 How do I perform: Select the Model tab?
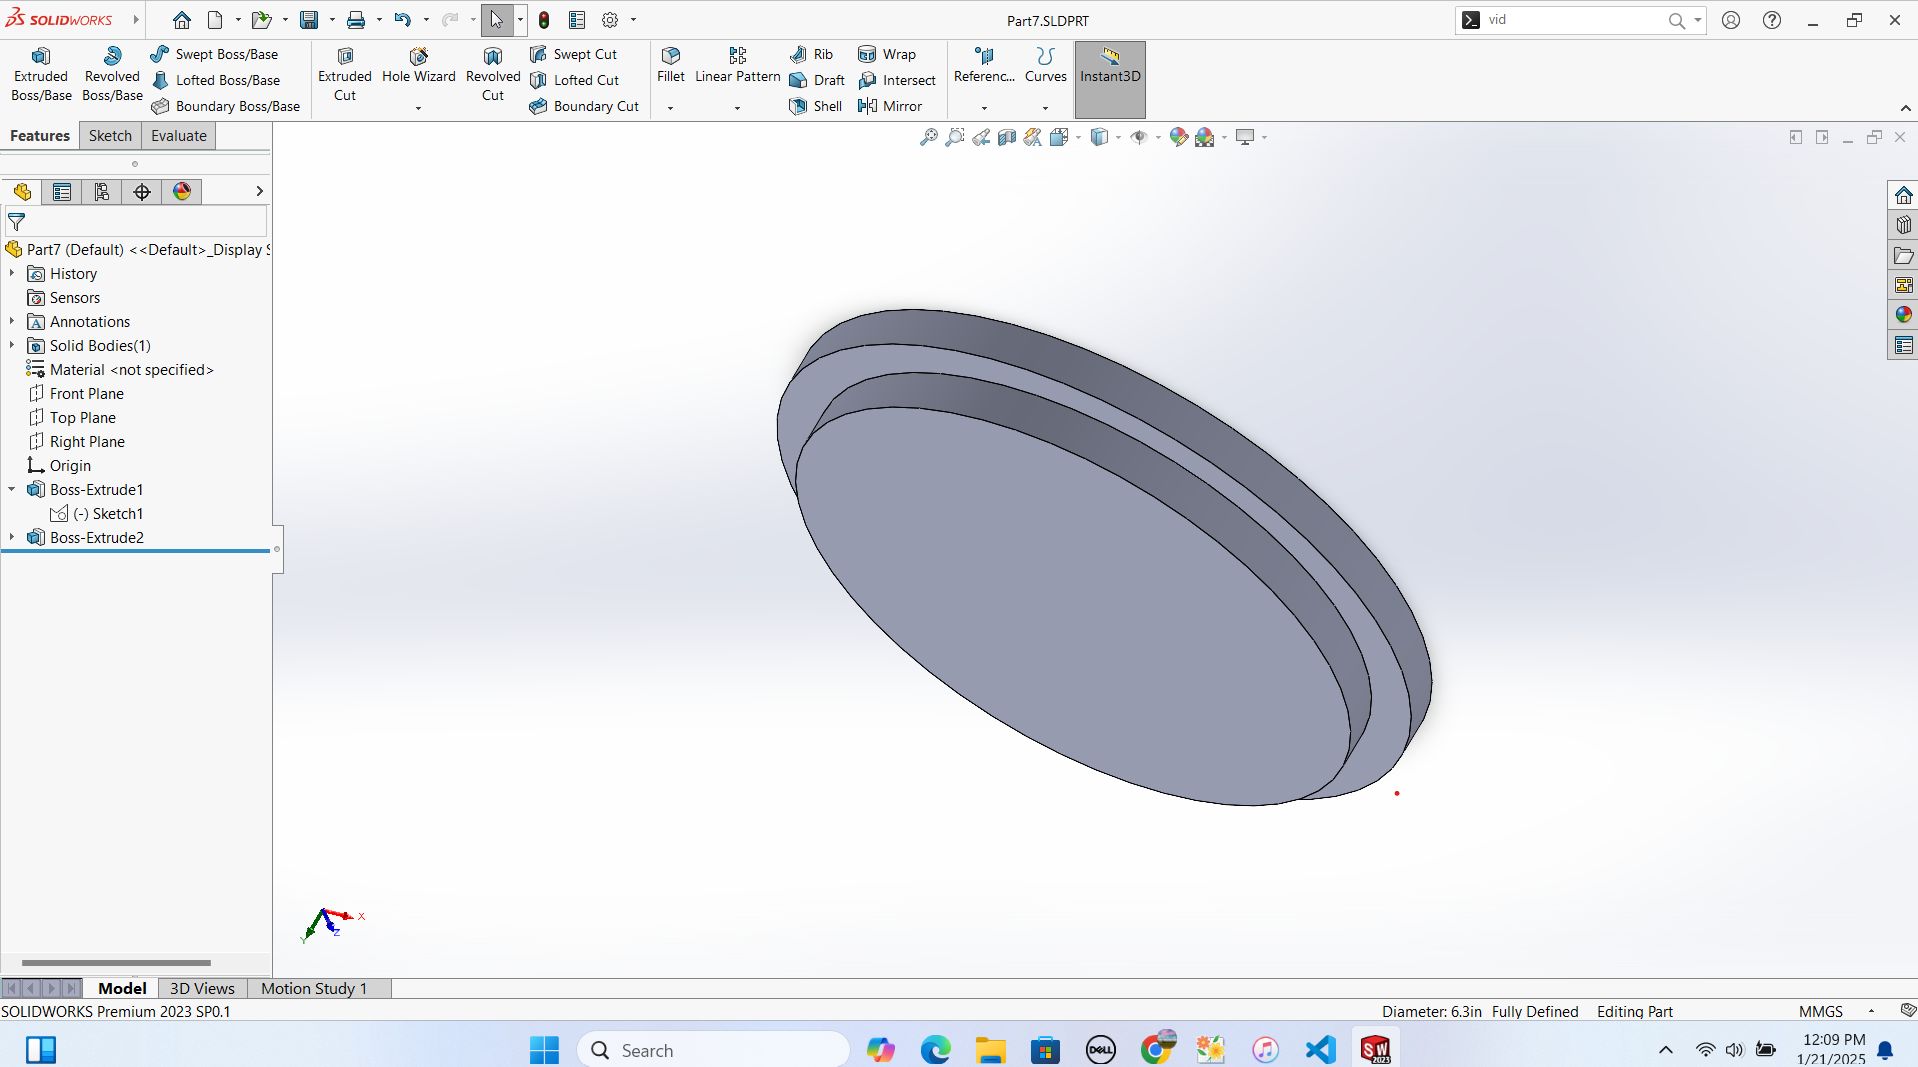pos(122,988)
